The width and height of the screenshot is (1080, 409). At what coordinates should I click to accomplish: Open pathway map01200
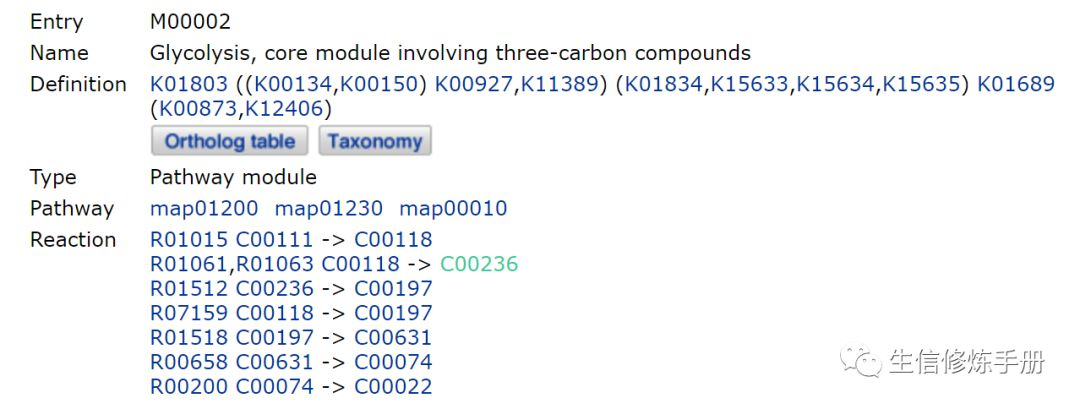point(204,208)
